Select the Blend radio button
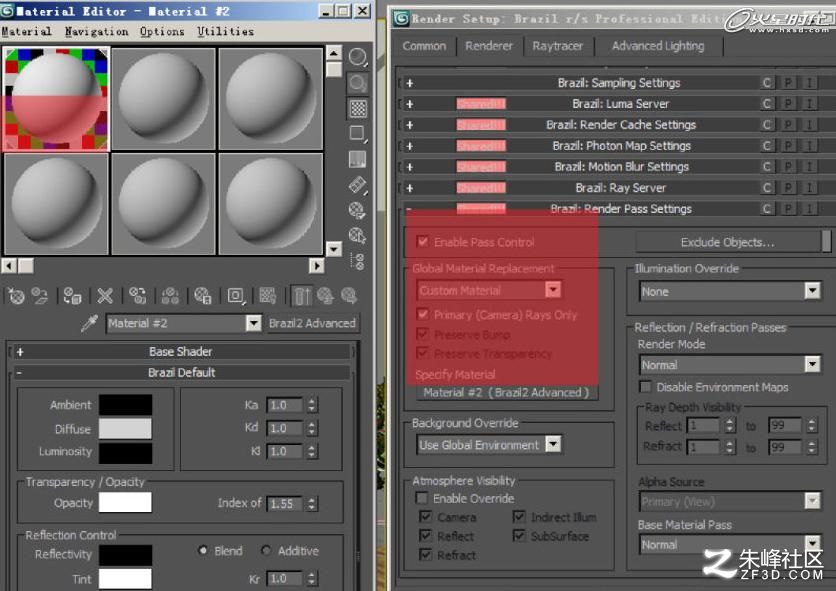 click(x=203, y=550)
